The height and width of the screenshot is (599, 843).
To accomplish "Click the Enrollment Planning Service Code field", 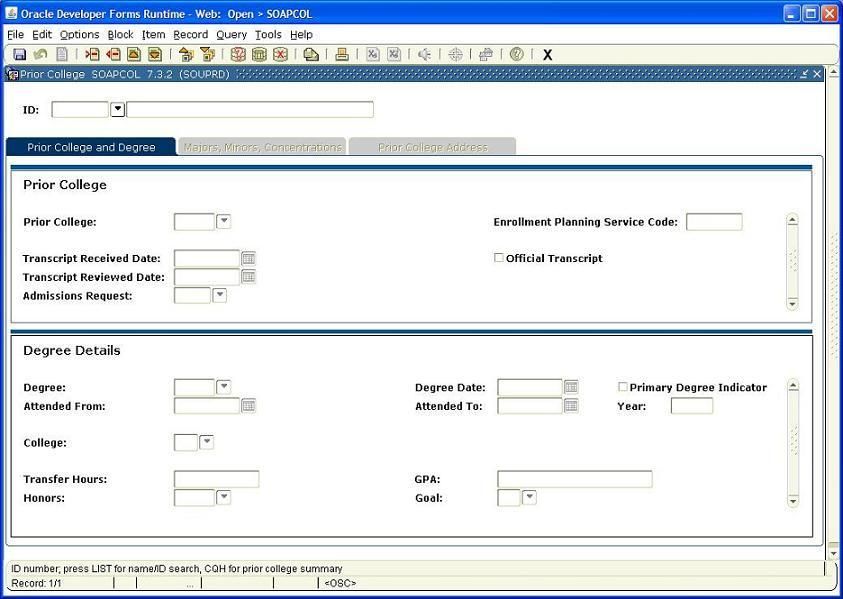I will tap(714, 222).
